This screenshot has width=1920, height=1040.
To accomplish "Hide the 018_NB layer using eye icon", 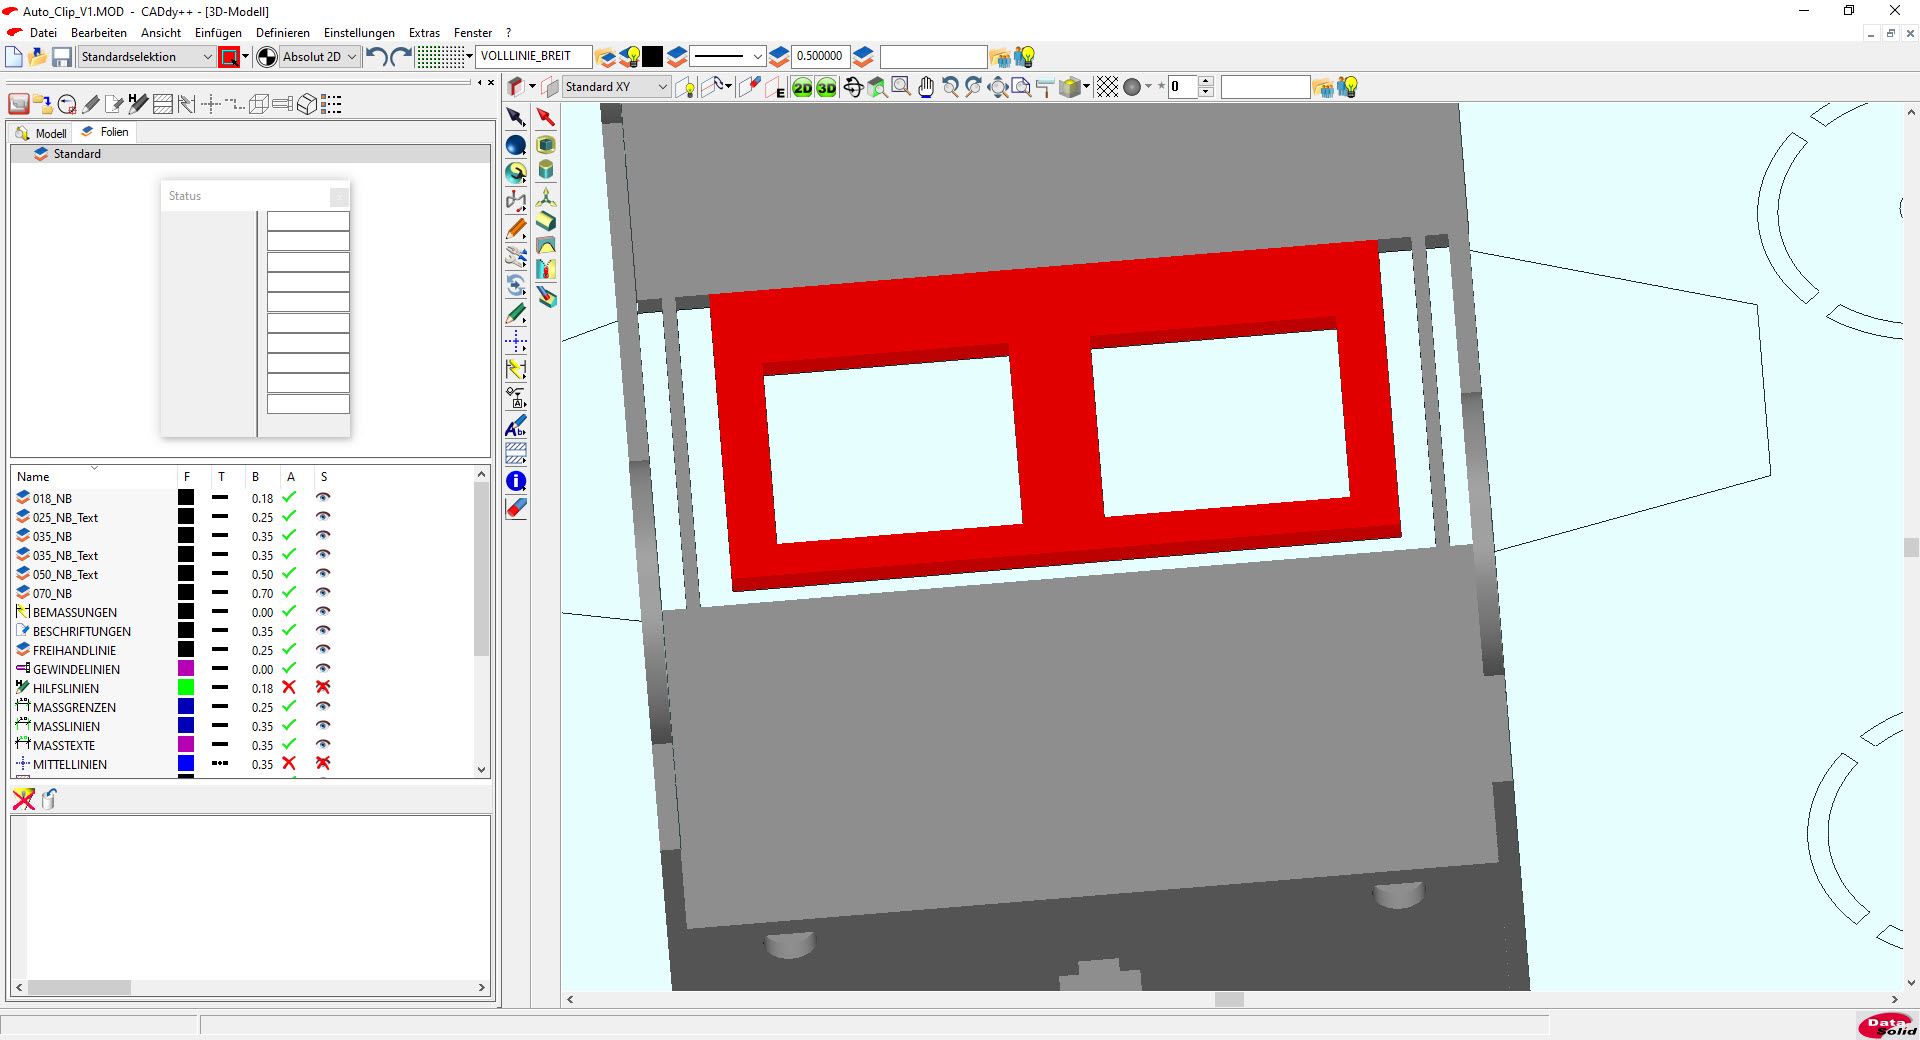I will [x=323, y=498].
